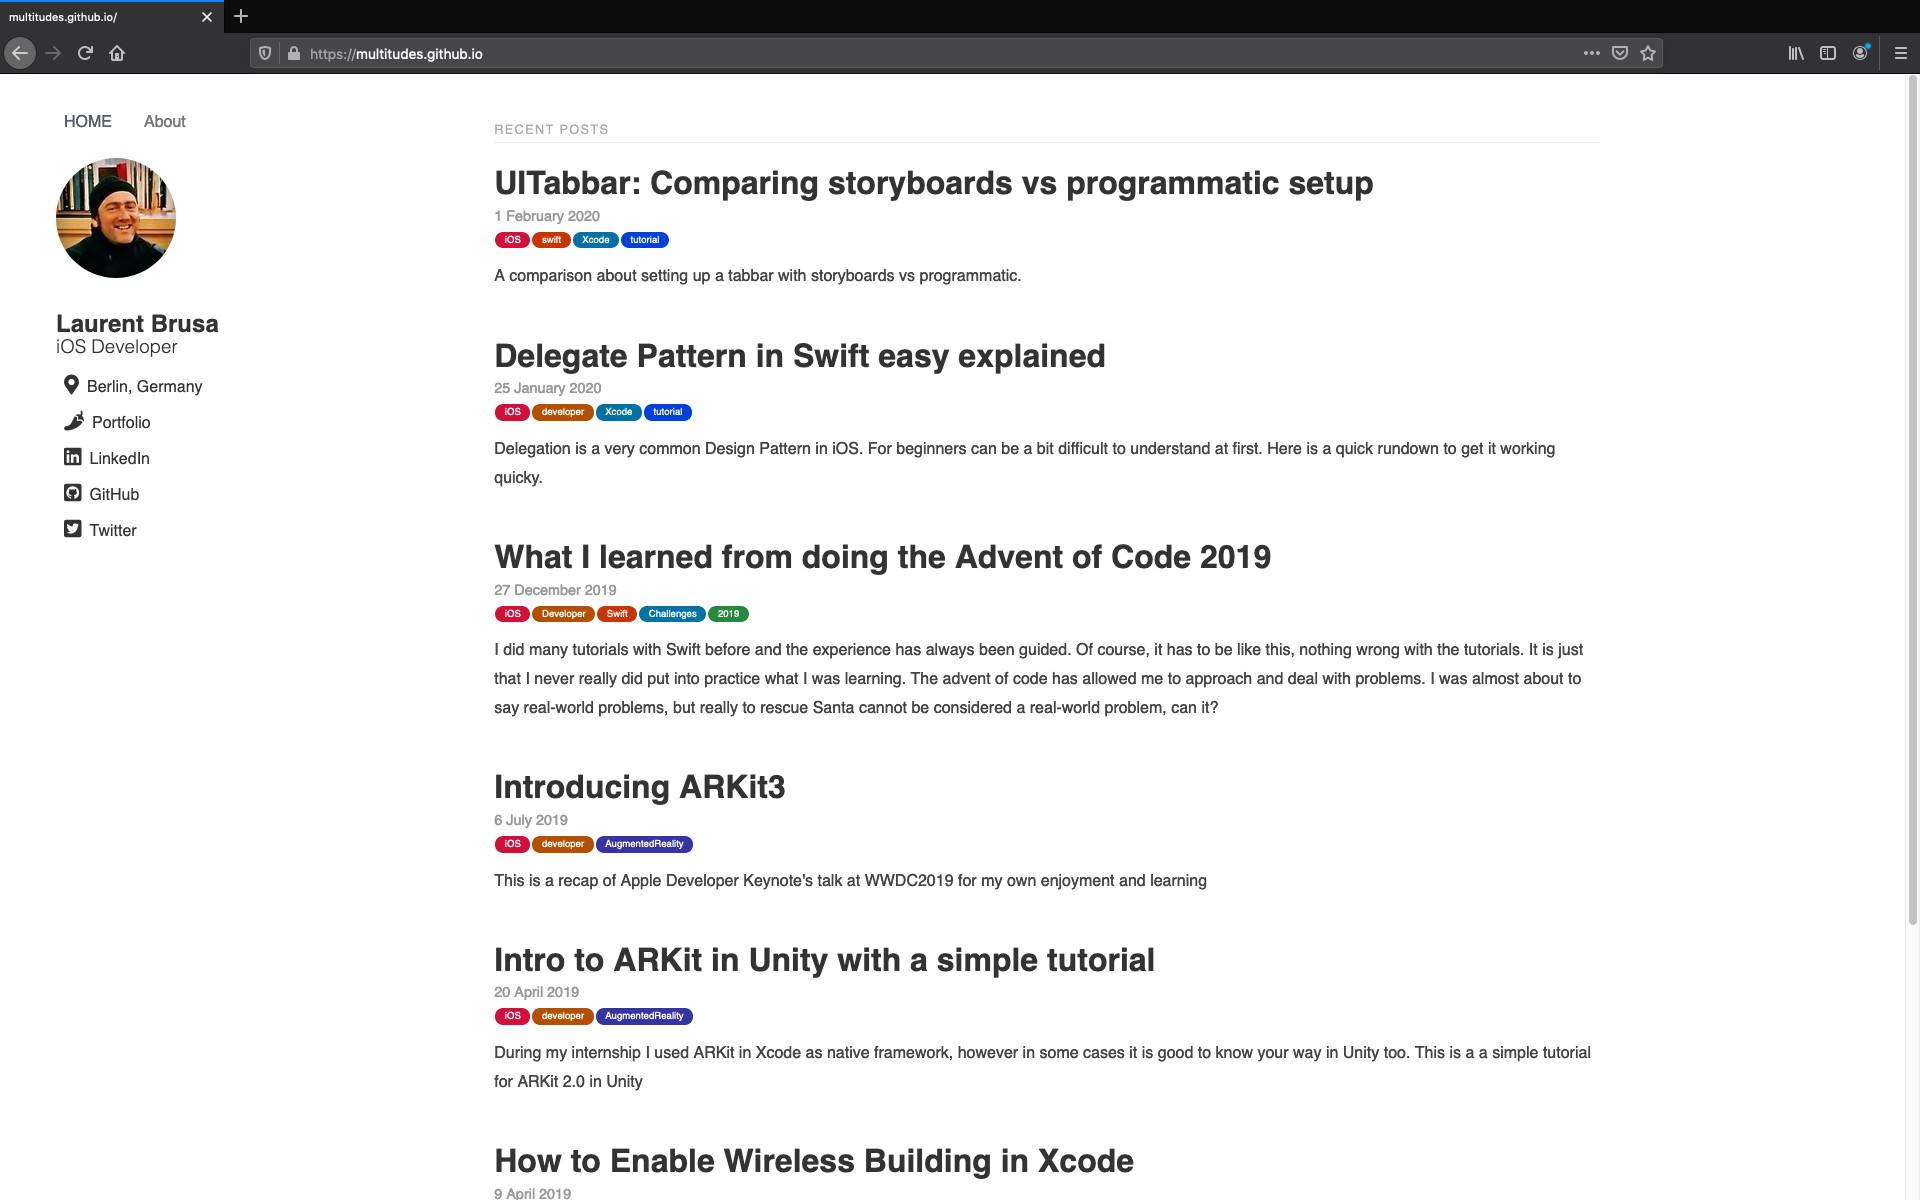1920x1200 pixels.
Task: Toggle the sidebar view icon
Action: click(x=1828, y=53)
